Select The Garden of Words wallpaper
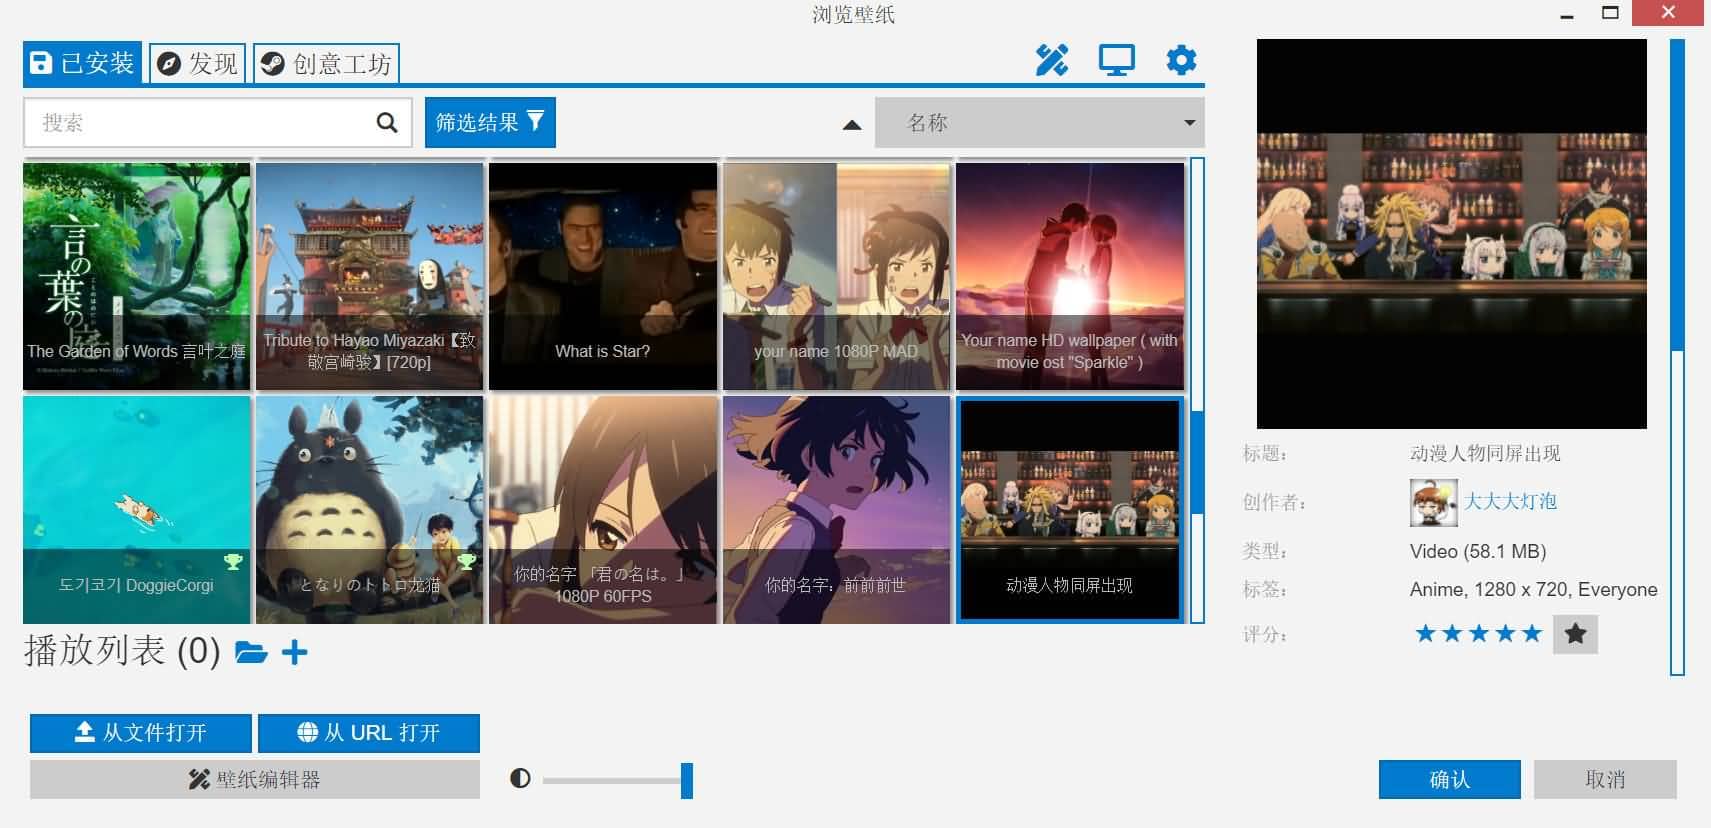The width and height of the screenshot is (1711, 828). pyautogui.click(x=137, y=276)
